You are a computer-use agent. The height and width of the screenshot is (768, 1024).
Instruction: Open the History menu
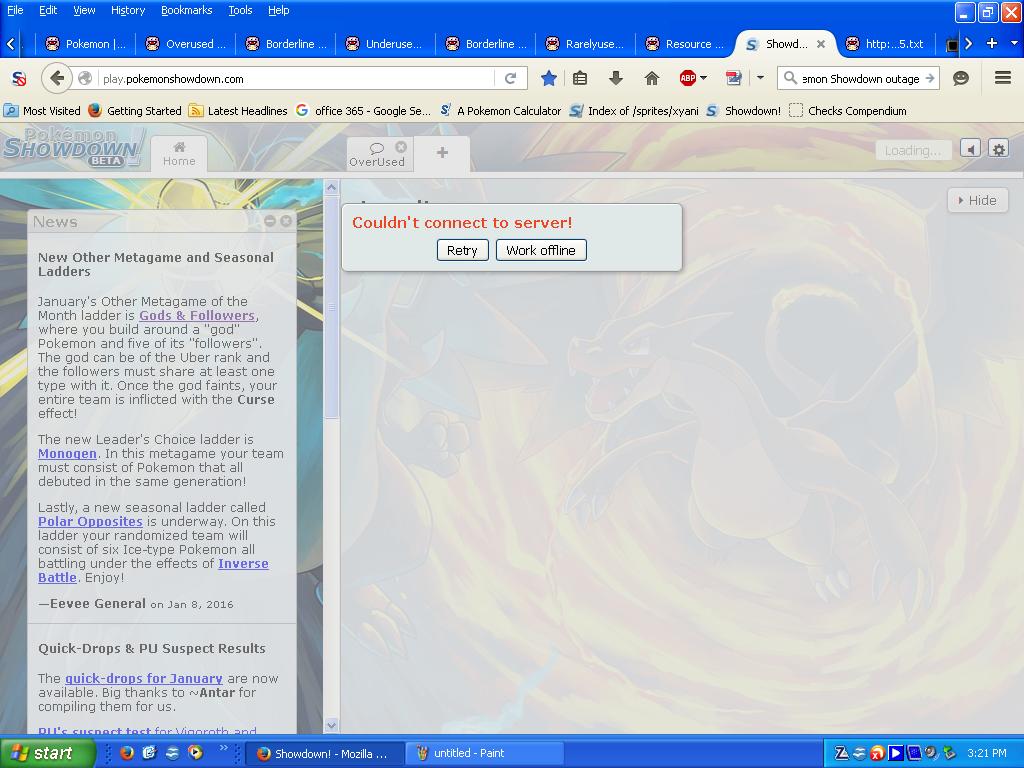coord(127,10)
